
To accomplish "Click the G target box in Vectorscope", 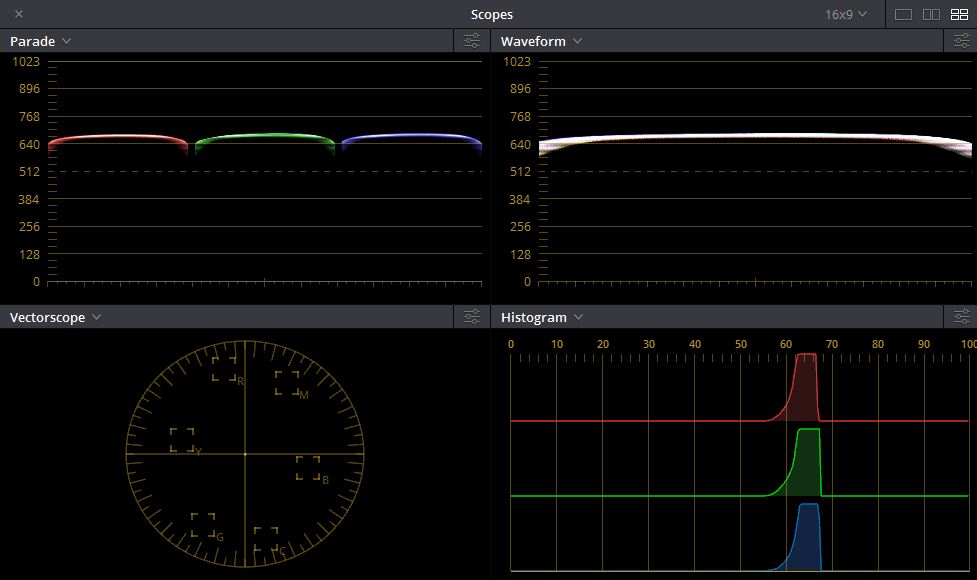I will coord(203,525).
